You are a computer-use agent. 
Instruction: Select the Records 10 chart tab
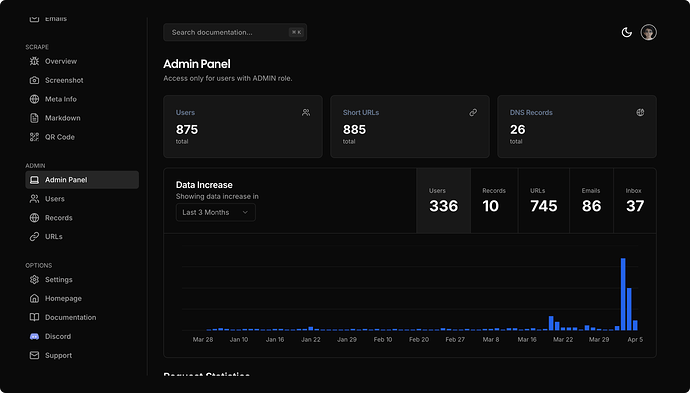point(494,201)
